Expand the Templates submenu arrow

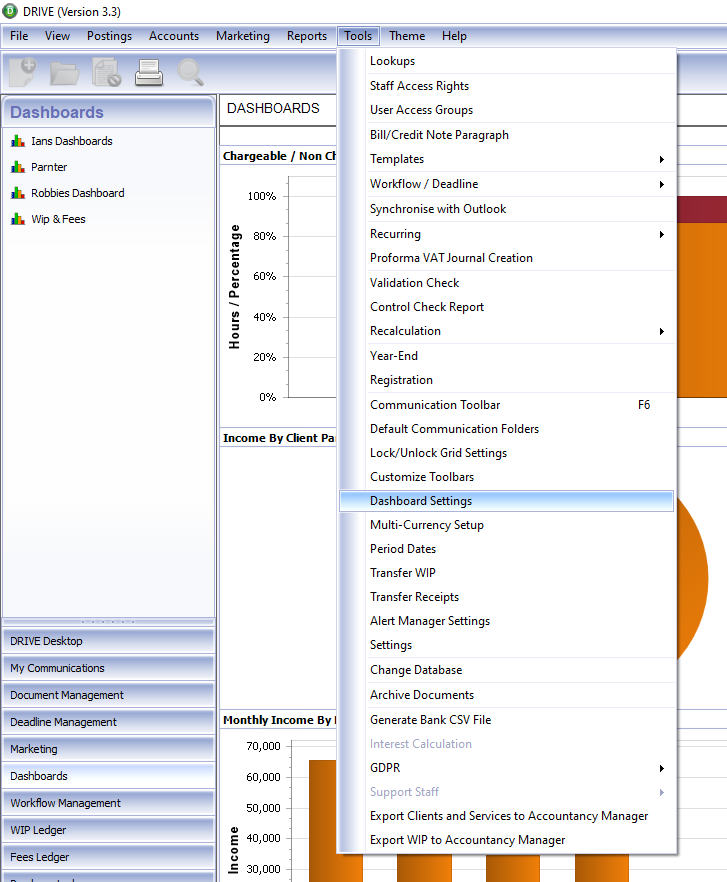coord(662,160)
